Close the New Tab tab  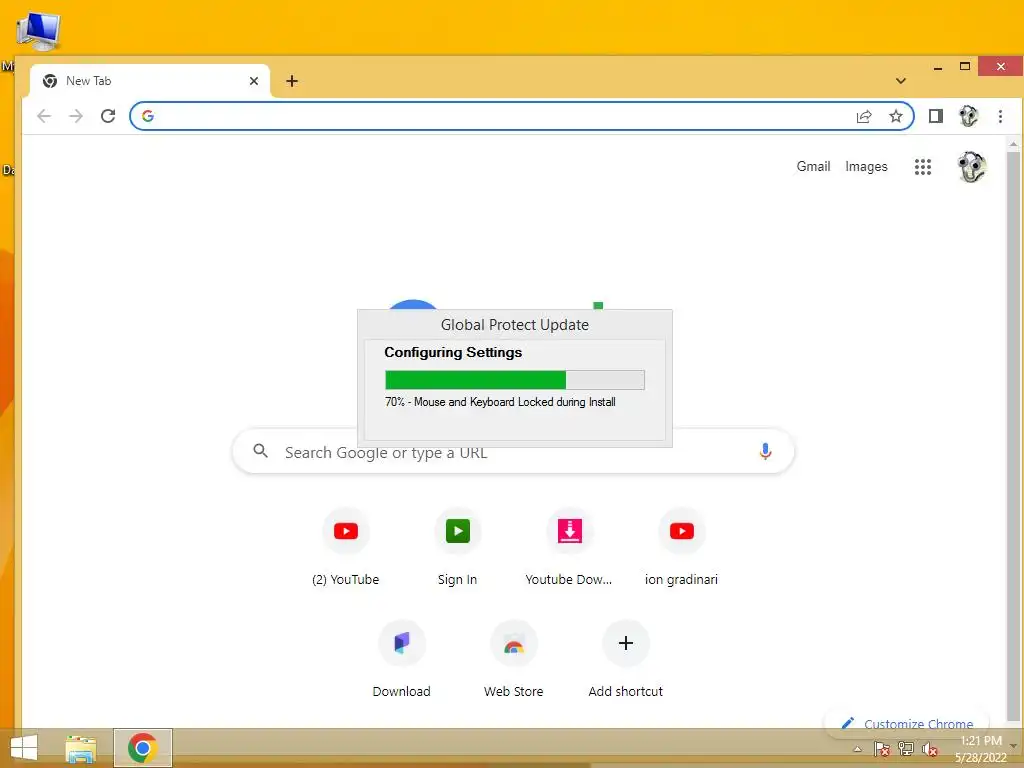(254, 81)
